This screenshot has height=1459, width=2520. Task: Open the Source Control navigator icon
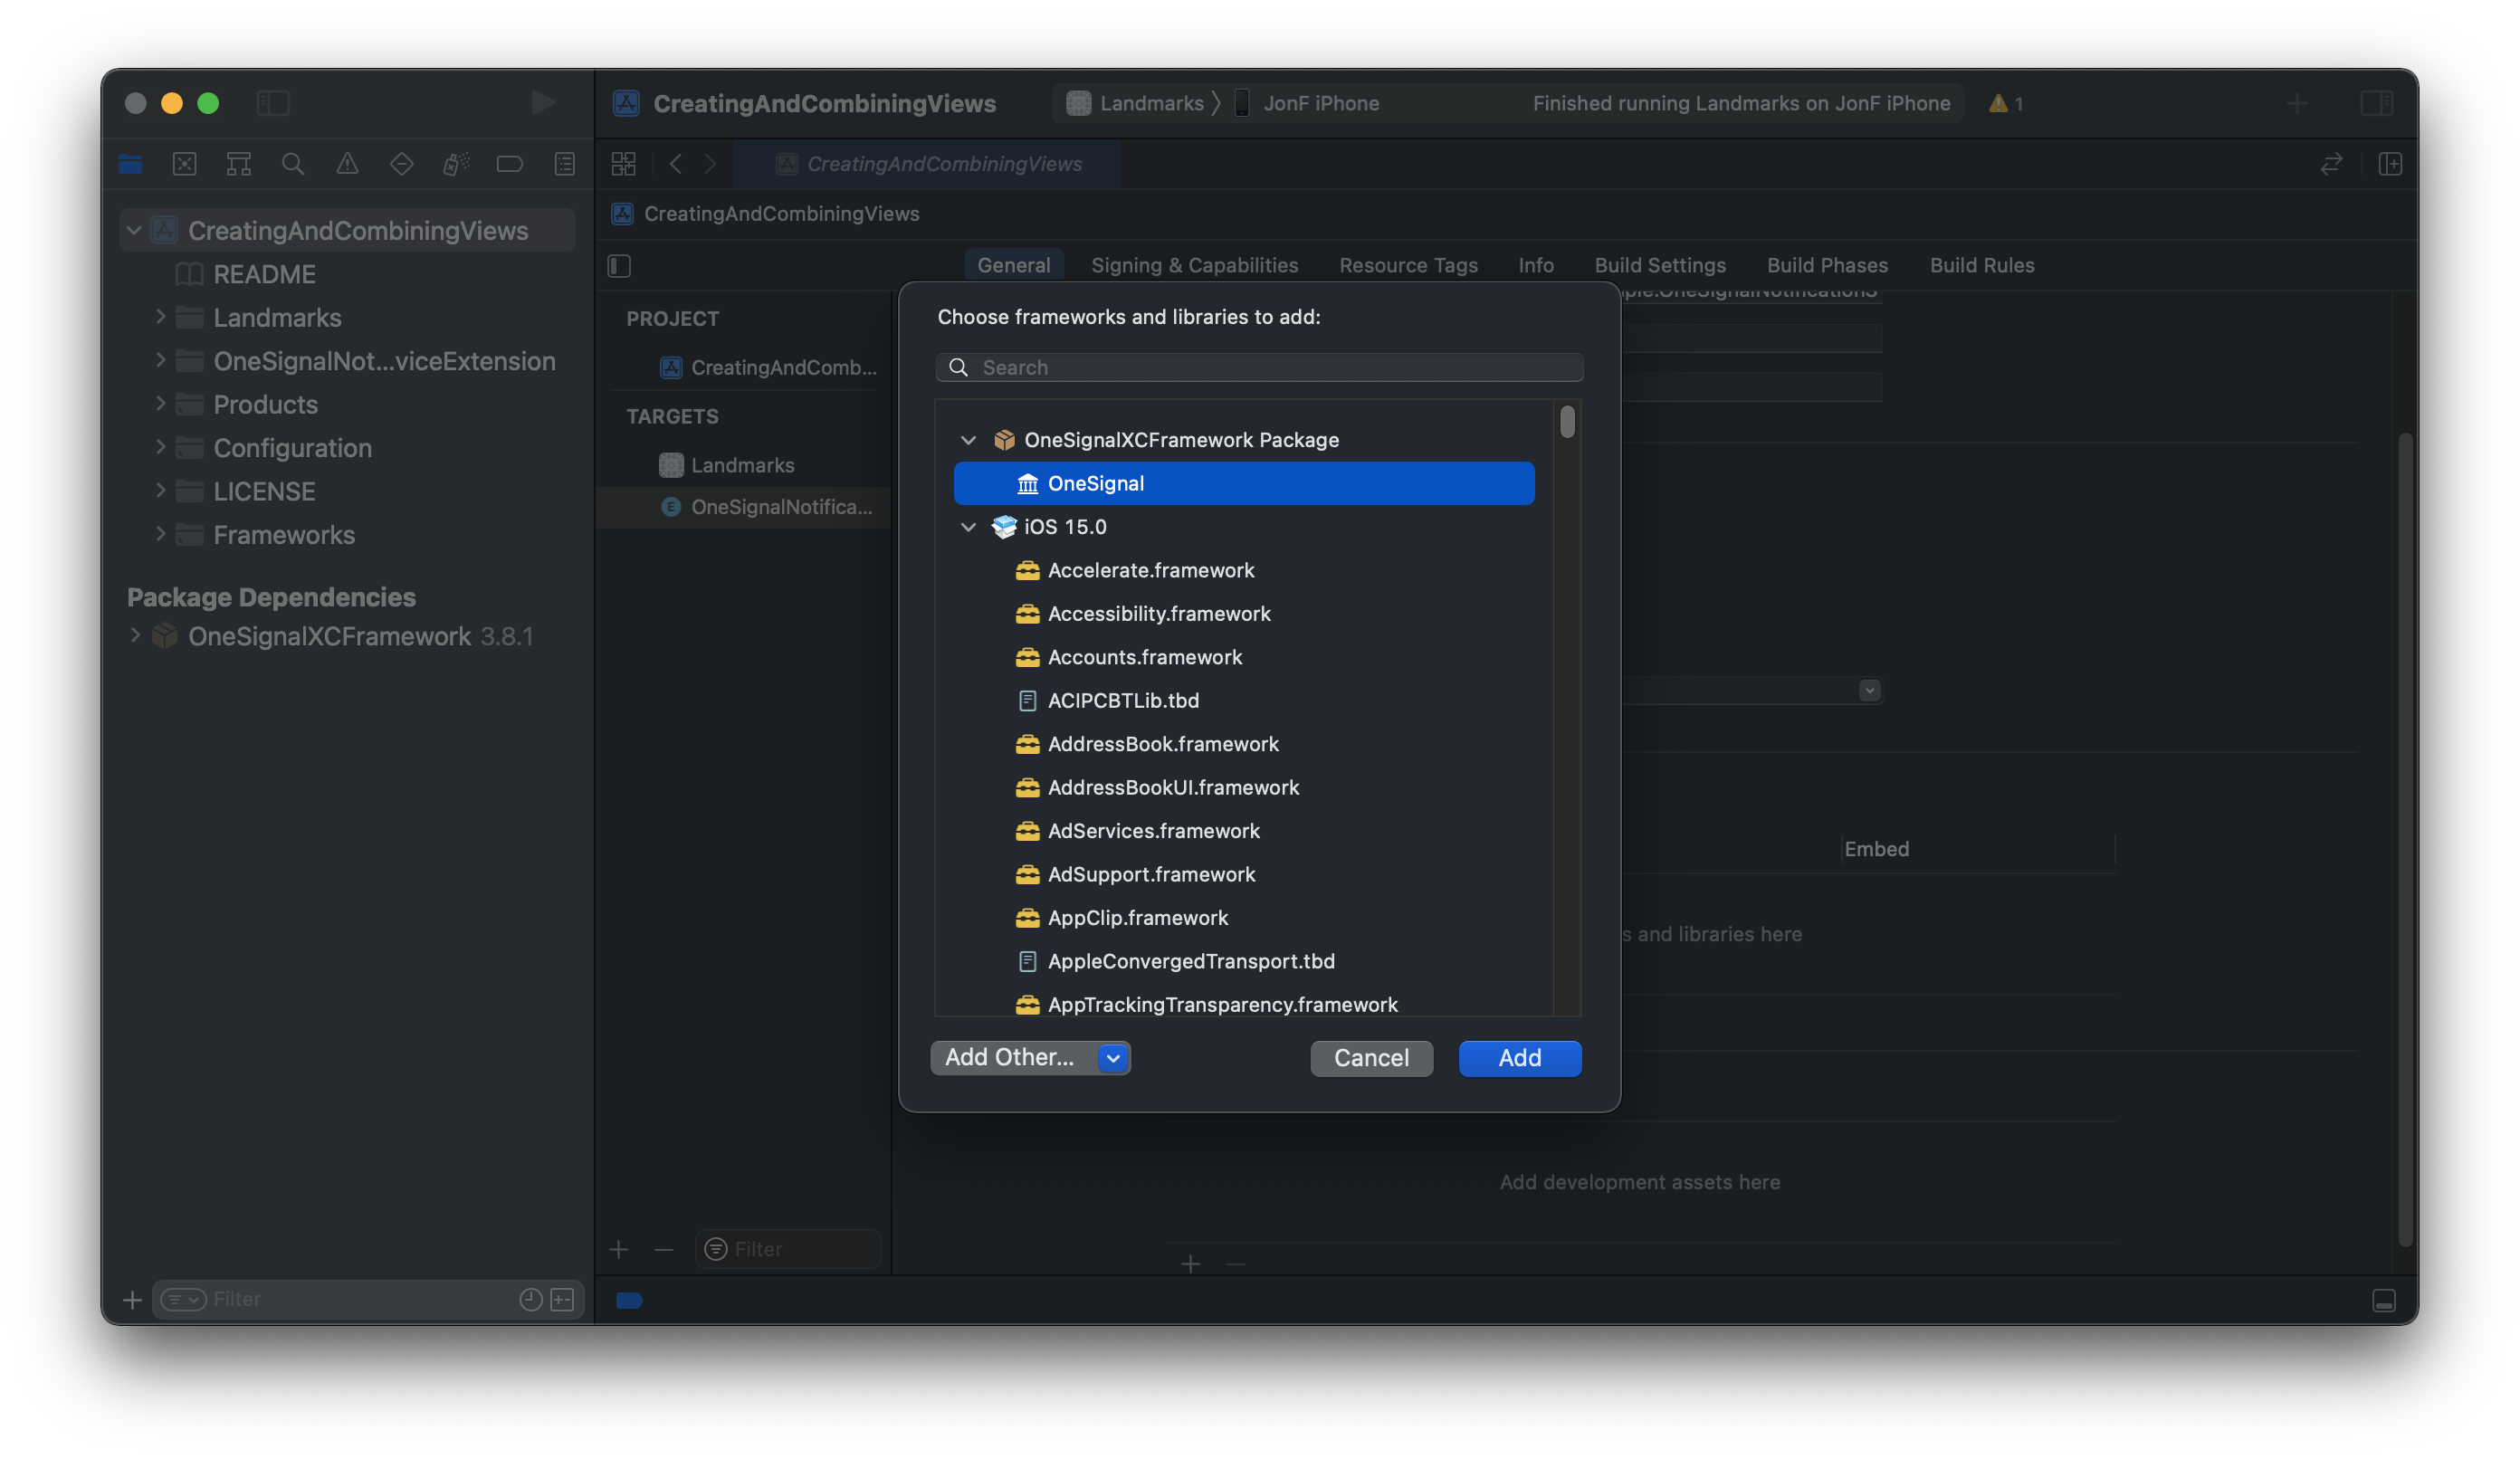tap(184, 164)
